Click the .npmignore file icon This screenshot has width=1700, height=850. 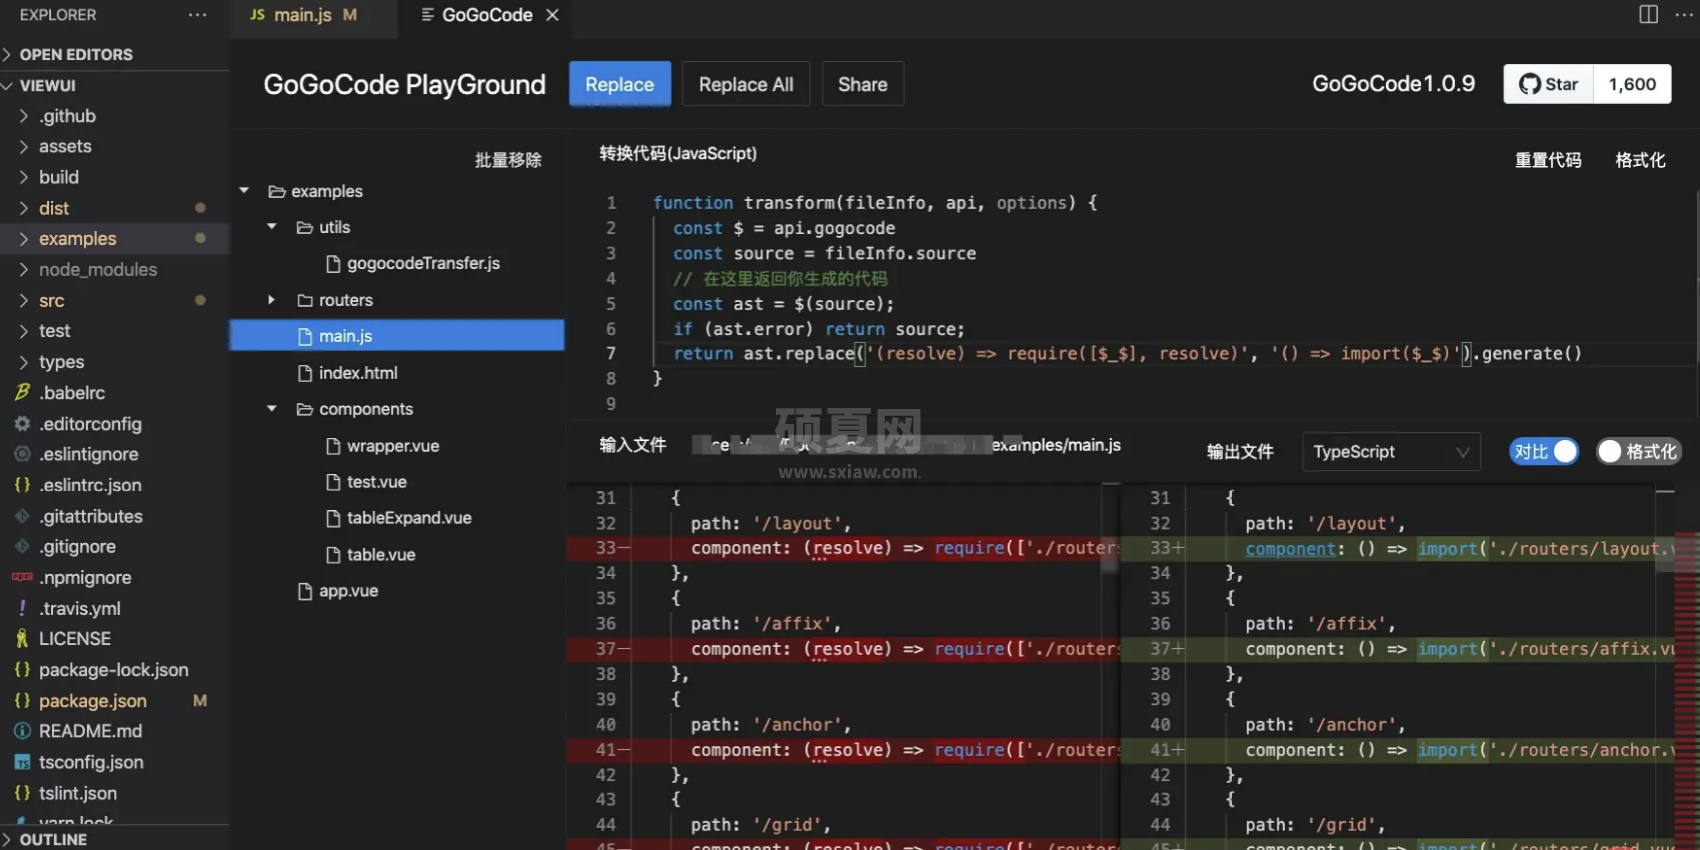click(x=22, y=578)
